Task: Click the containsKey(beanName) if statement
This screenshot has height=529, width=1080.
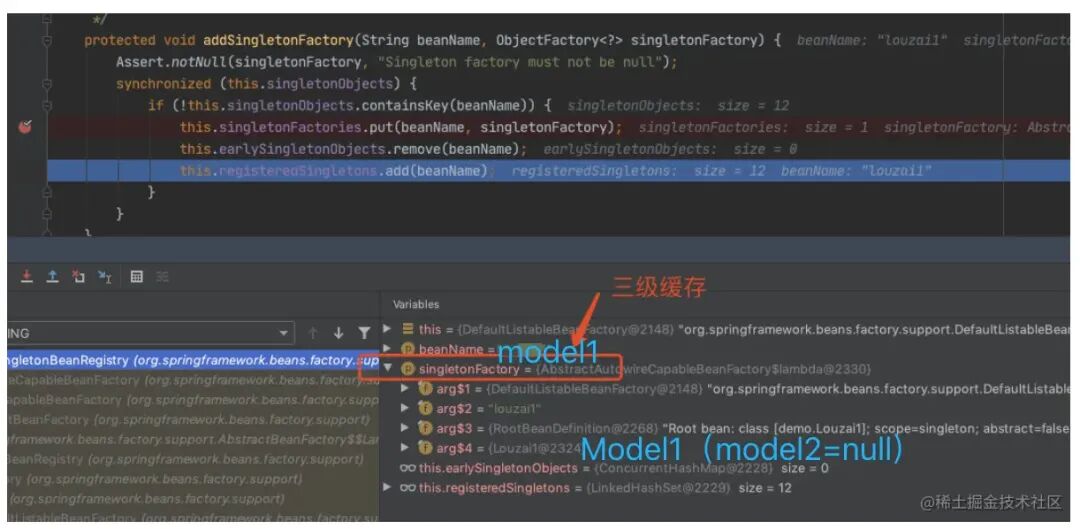Action: pyautogui.click(x=350, y=105)
